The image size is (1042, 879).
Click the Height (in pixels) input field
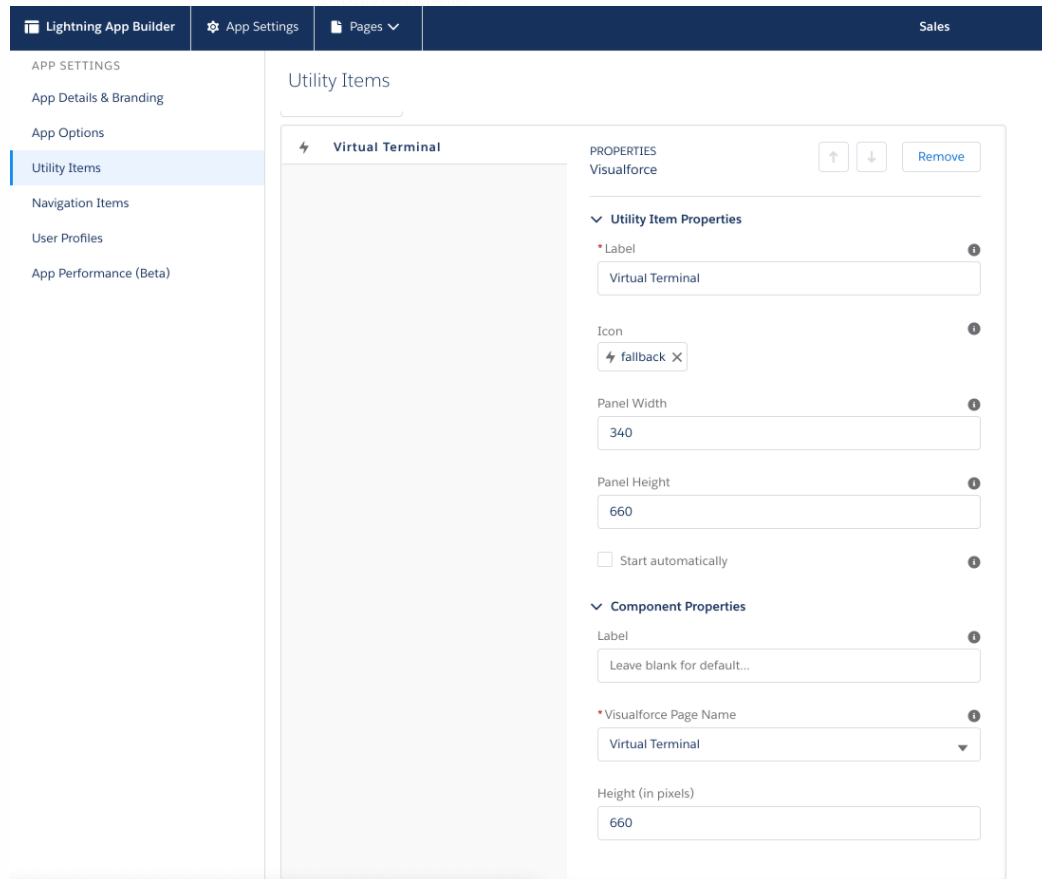coord(788,823)
